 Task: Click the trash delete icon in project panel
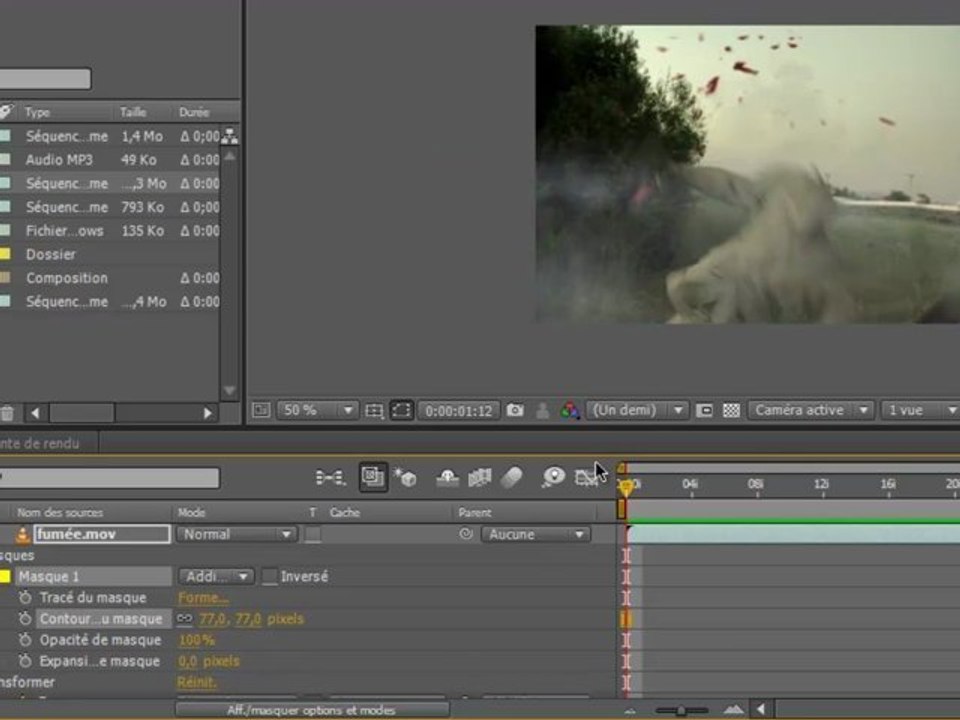(x=7, y=413)
